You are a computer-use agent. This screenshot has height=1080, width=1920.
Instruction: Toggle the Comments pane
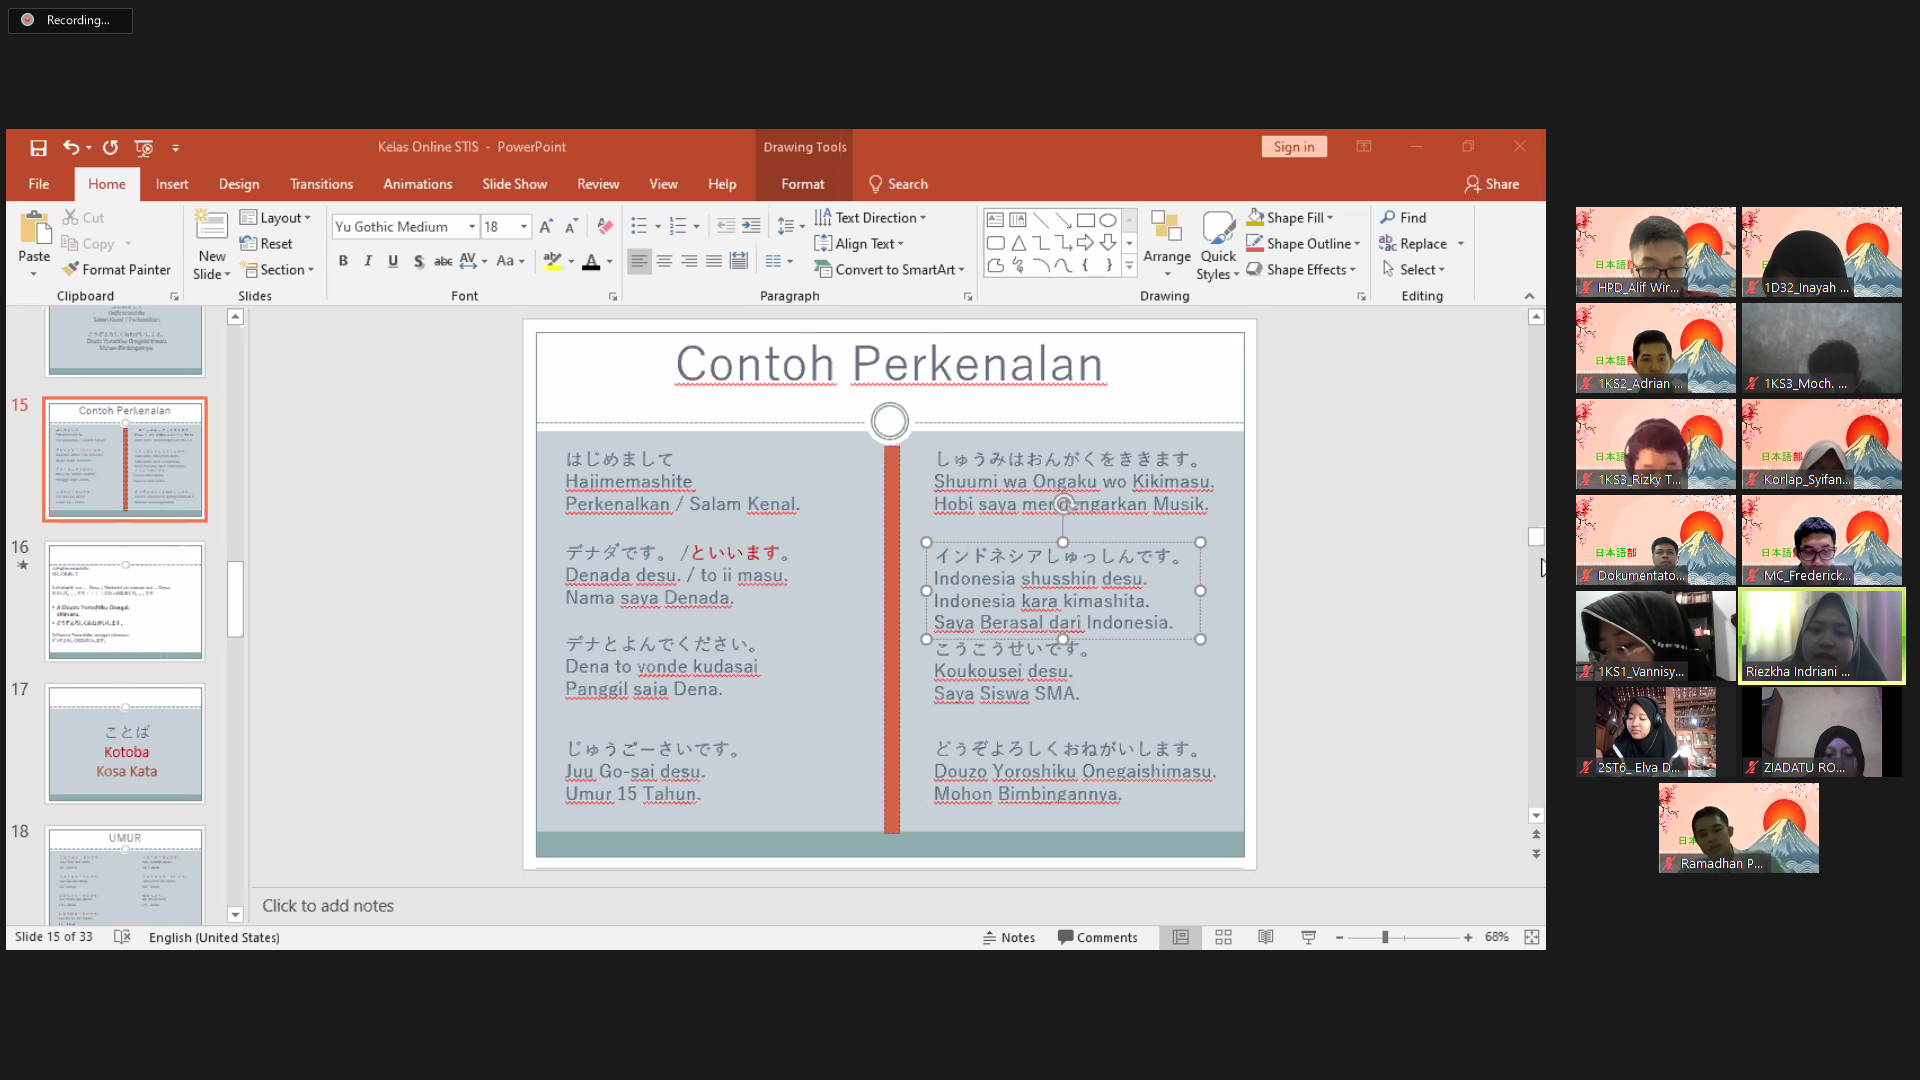(x=1098, y=937)
